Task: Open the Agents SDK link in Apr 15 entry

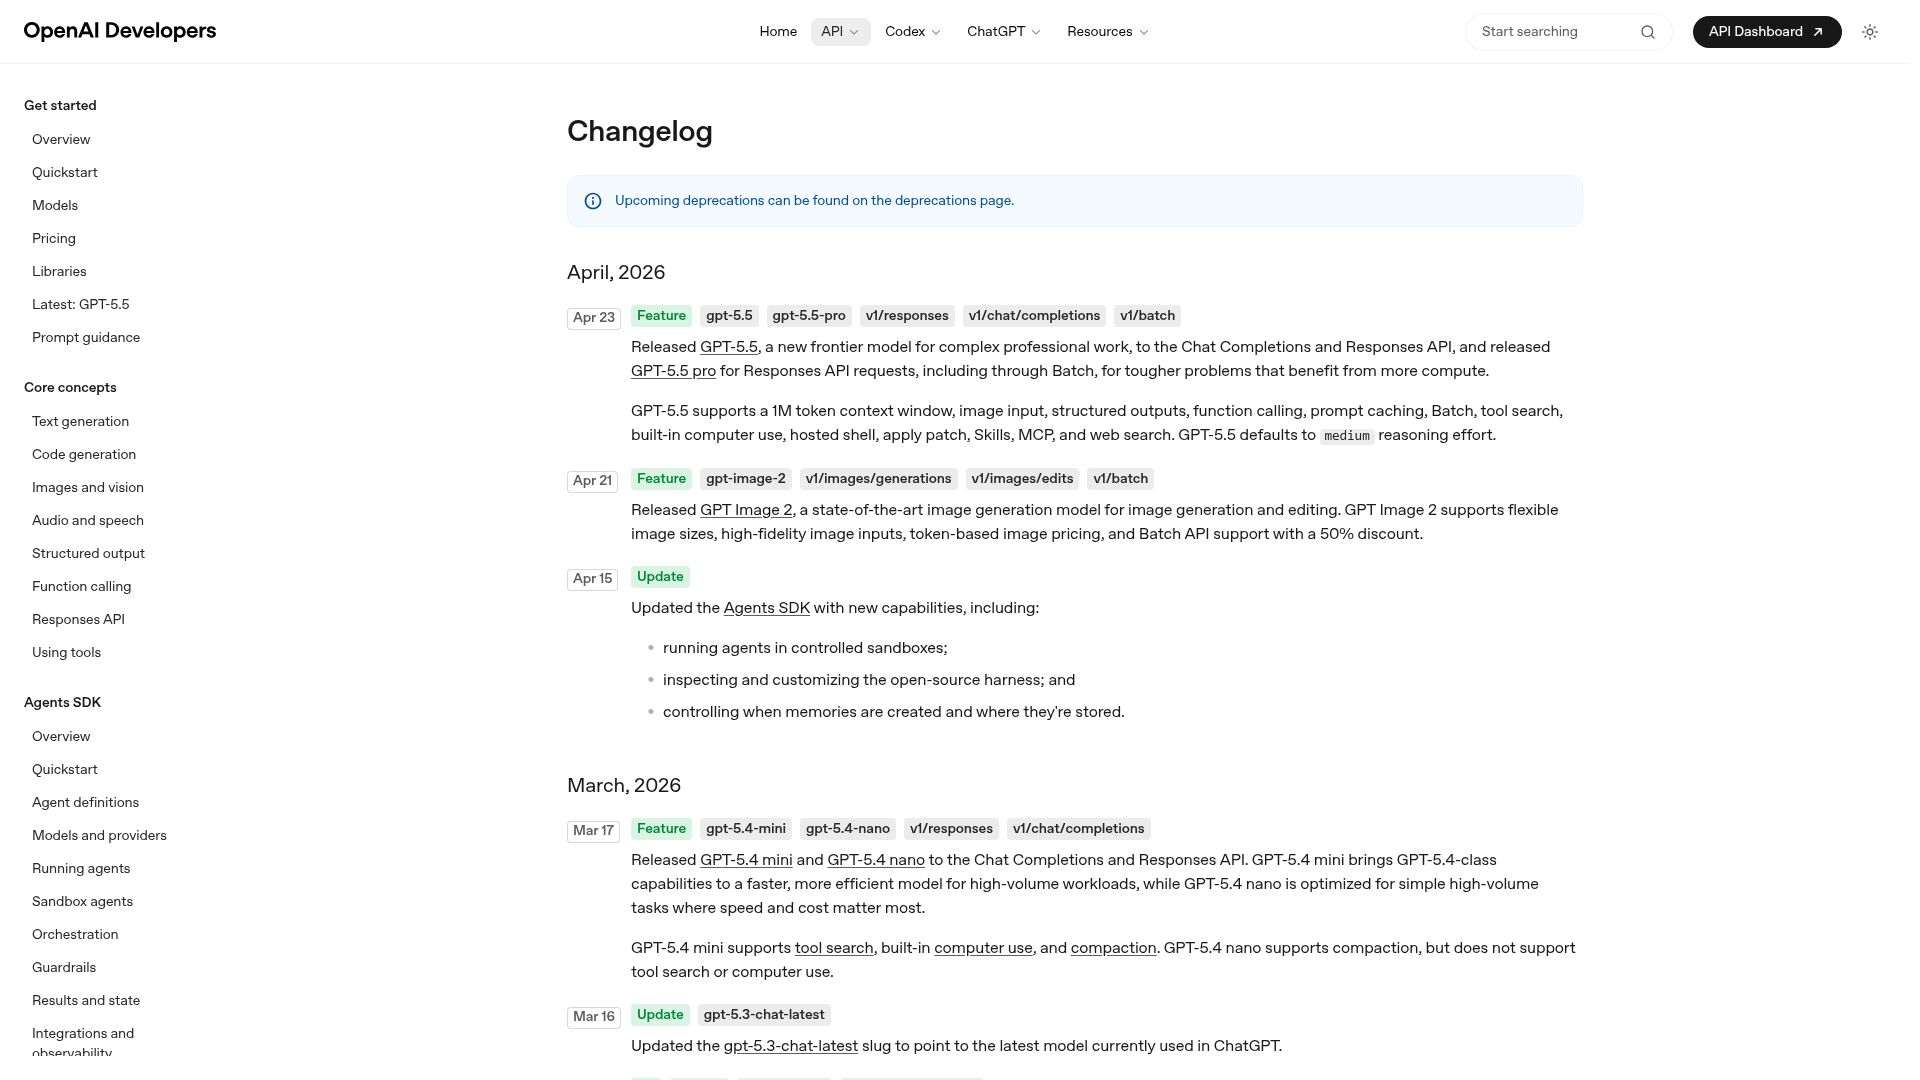Action: click(767, 608)
